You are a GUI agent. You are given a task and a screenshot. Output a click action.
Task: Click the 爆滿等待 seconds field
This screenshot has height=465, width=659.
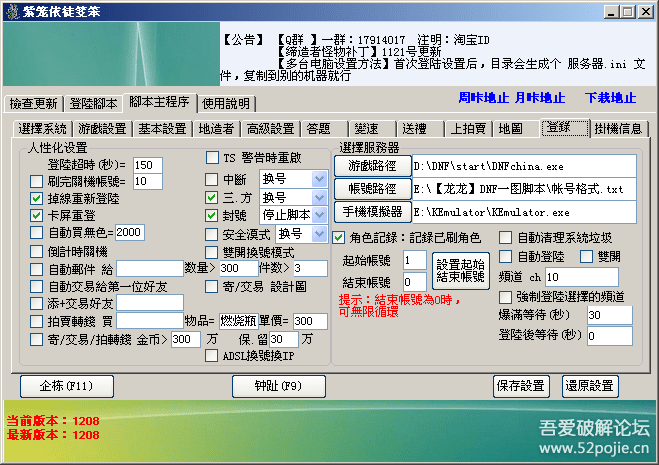pos(609,315)
